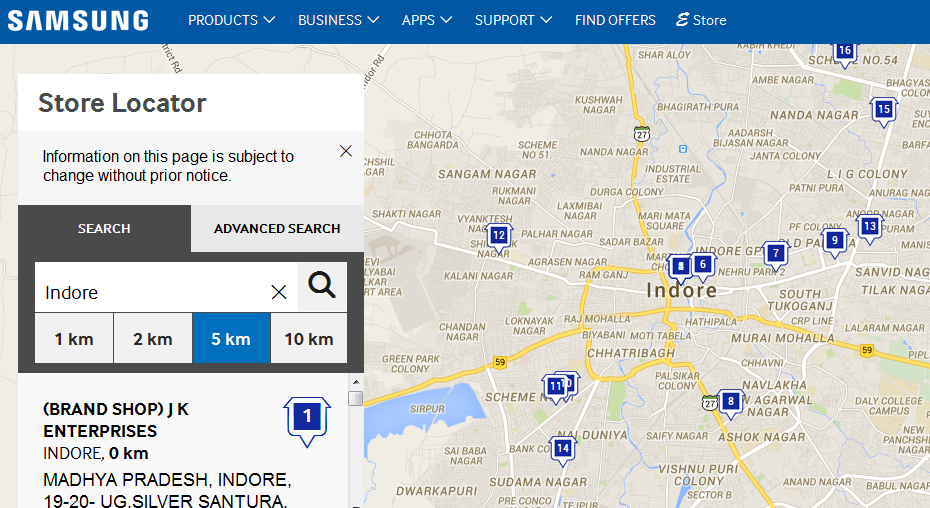
Task: Click the MURAI MOHALLA map label
Action: pyautogui.click(x=782, y=338)
